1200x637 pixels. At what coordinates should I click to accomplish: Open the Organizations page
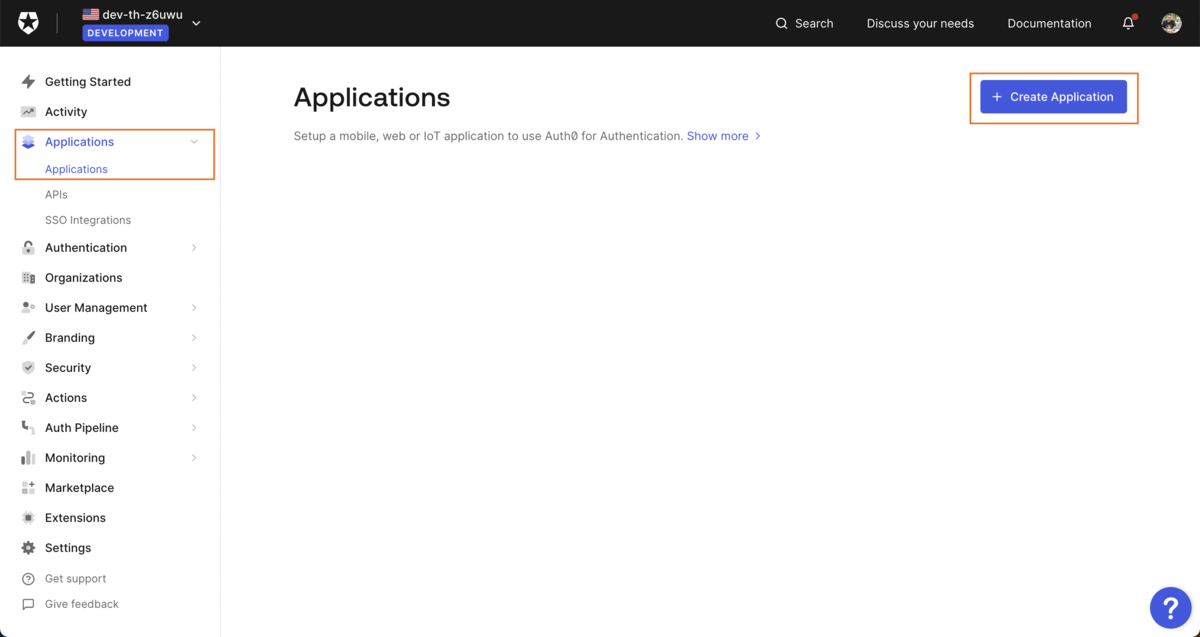coord(83,278)
